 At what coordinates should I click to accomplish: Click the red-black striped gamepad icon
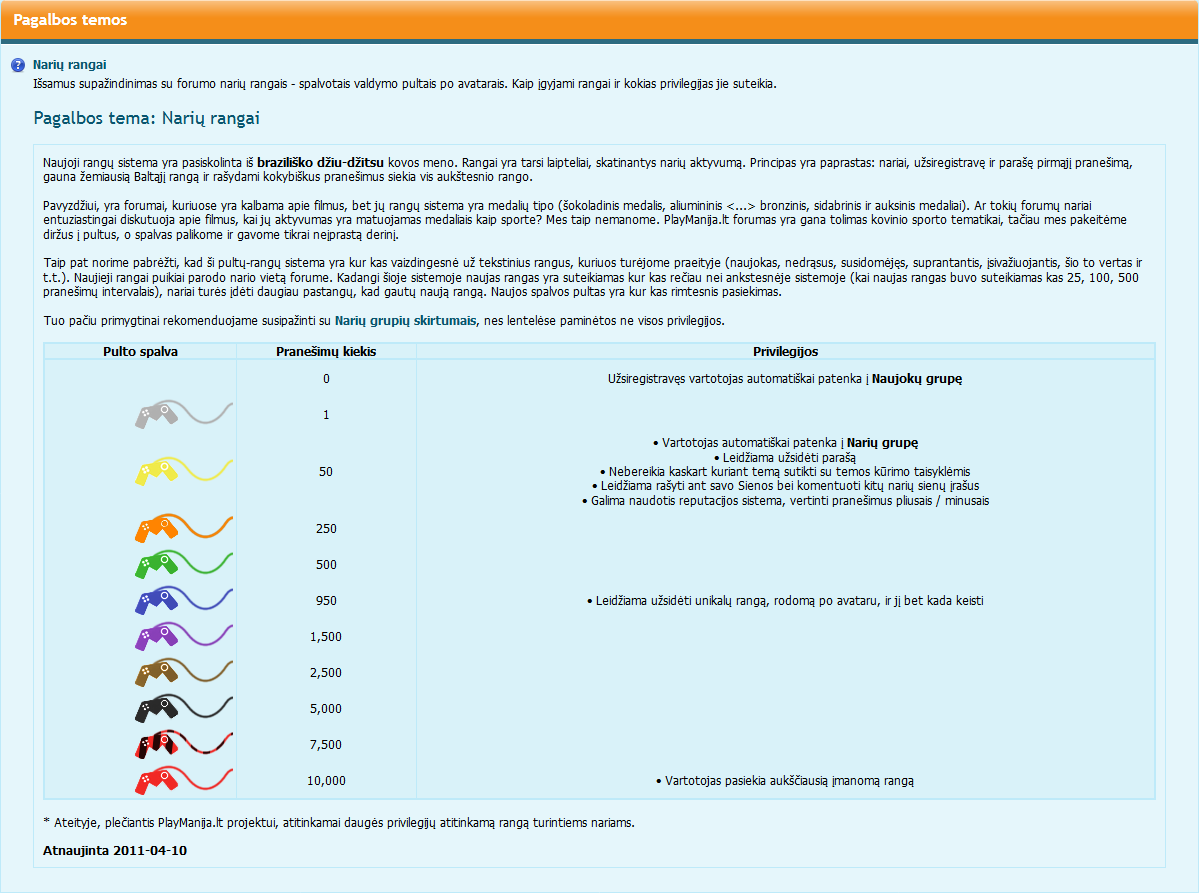[184, 744]
